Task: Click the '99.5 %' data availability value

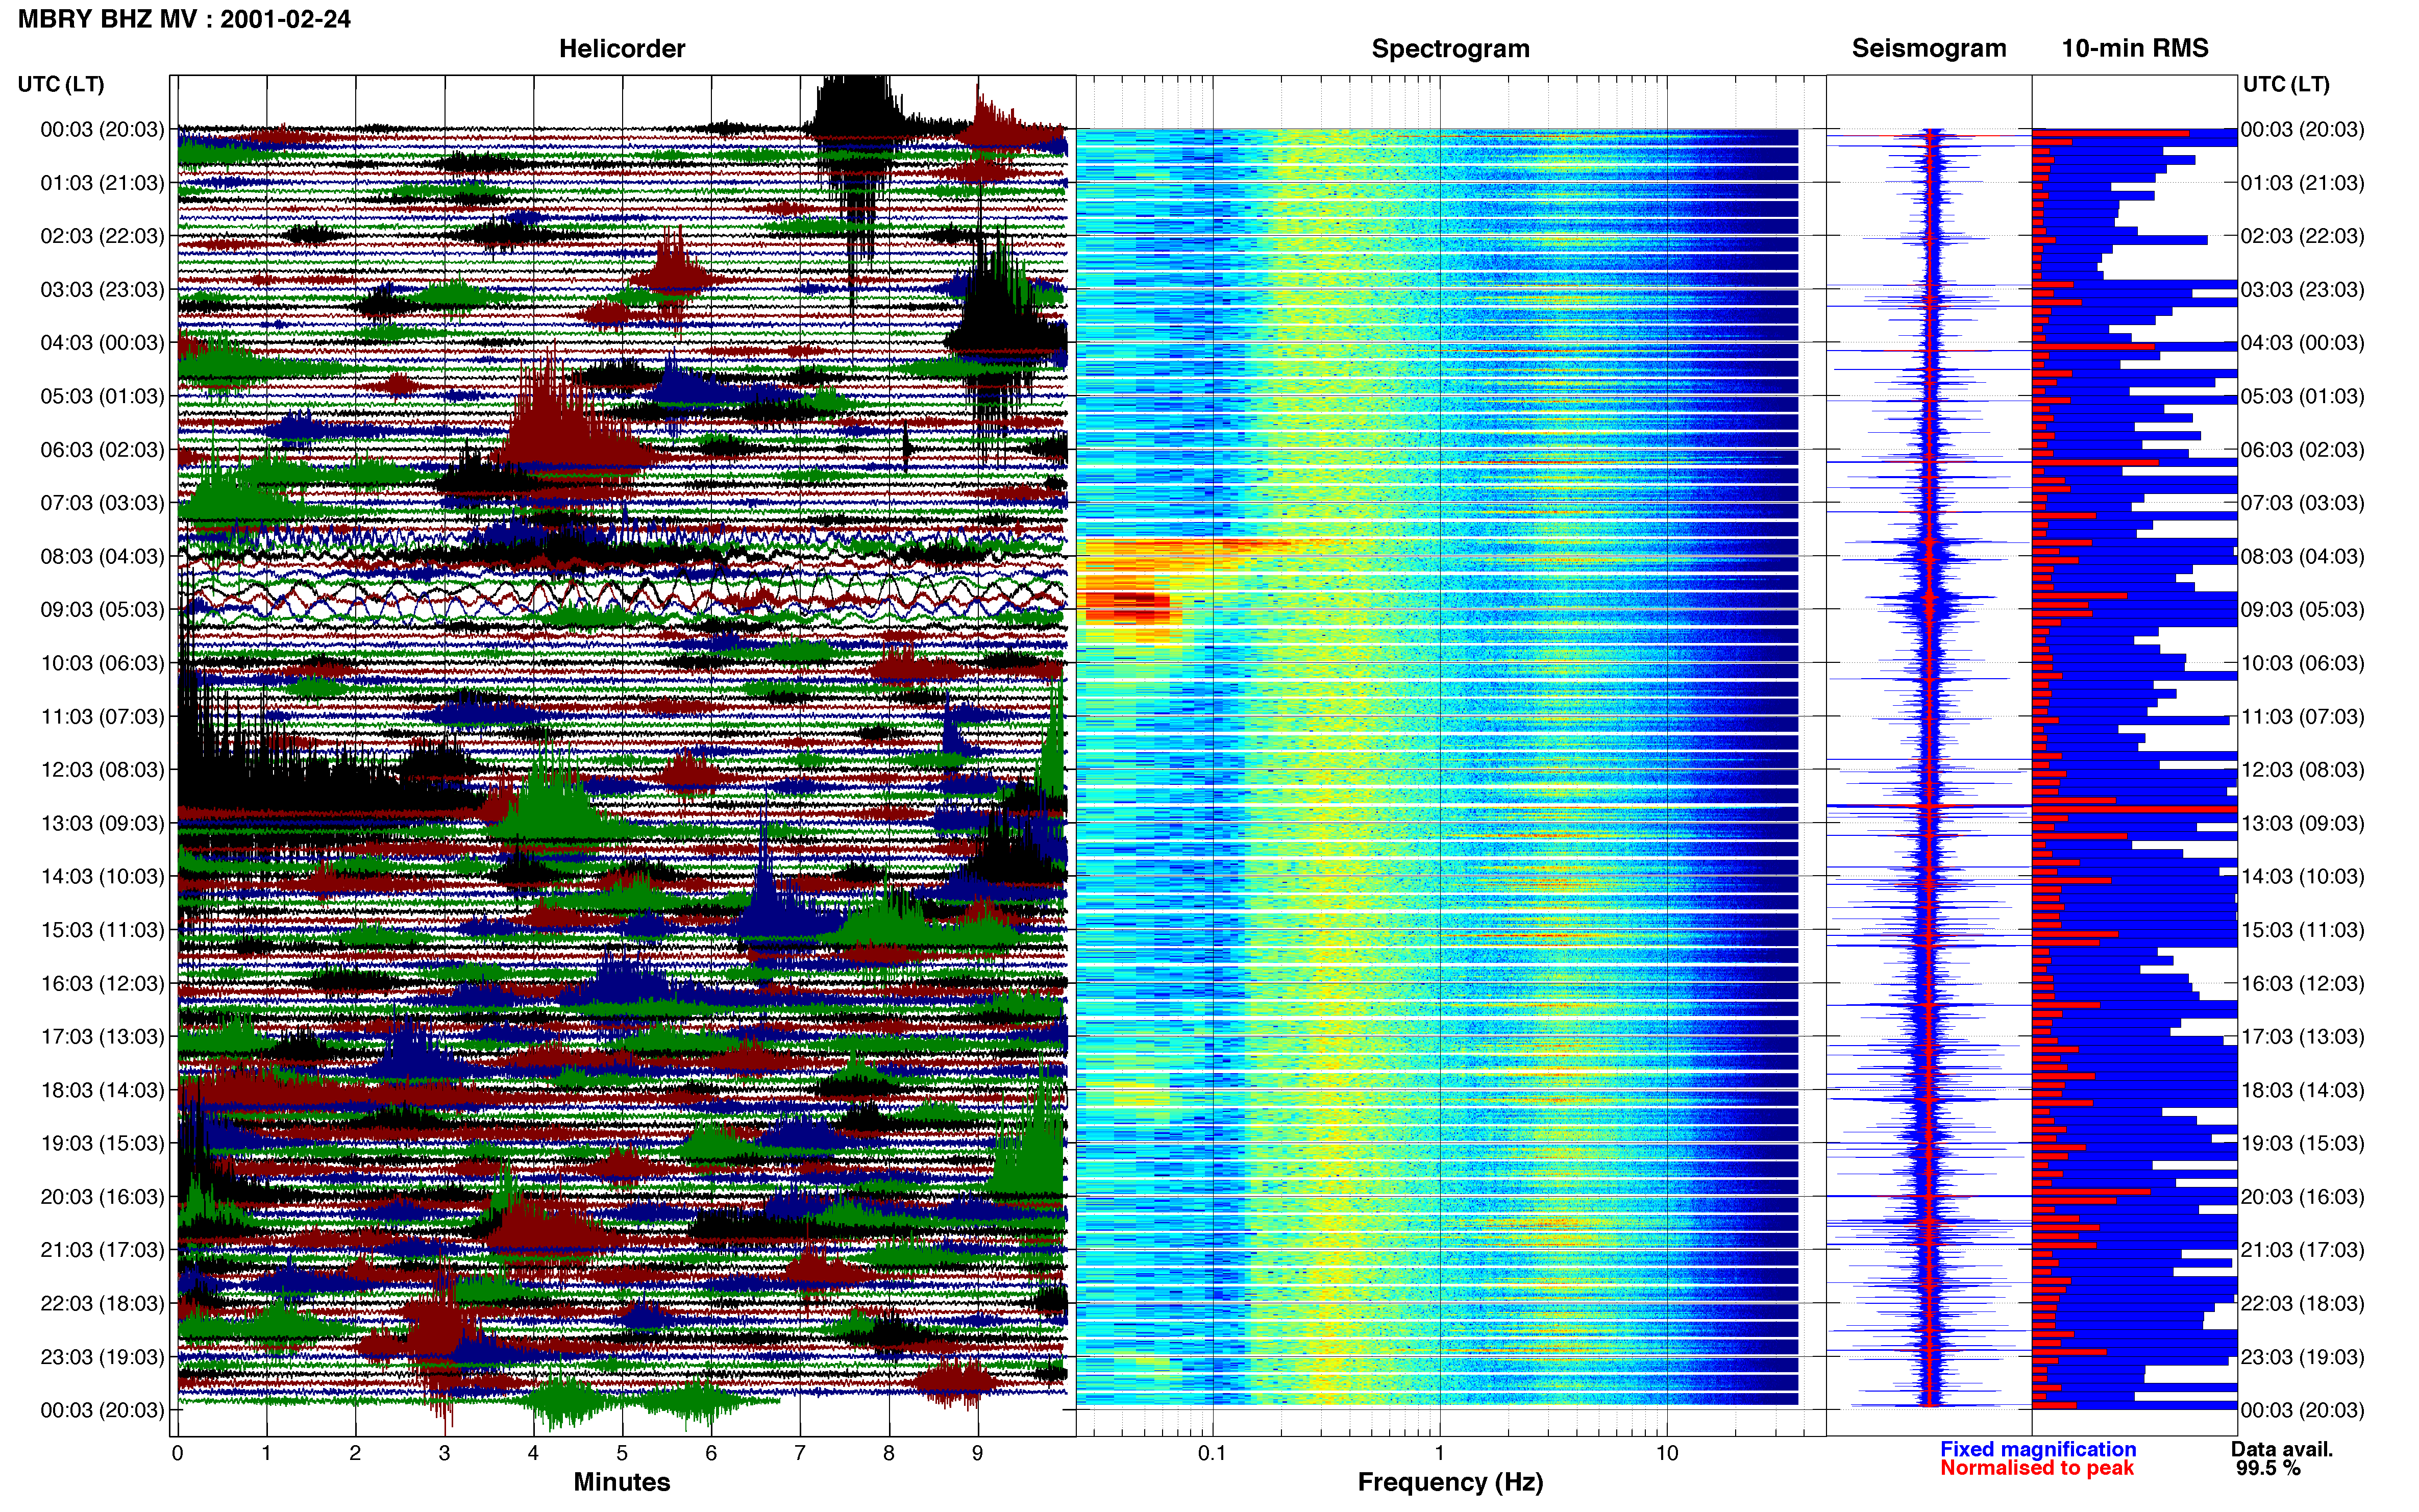Action: 2269,1468
